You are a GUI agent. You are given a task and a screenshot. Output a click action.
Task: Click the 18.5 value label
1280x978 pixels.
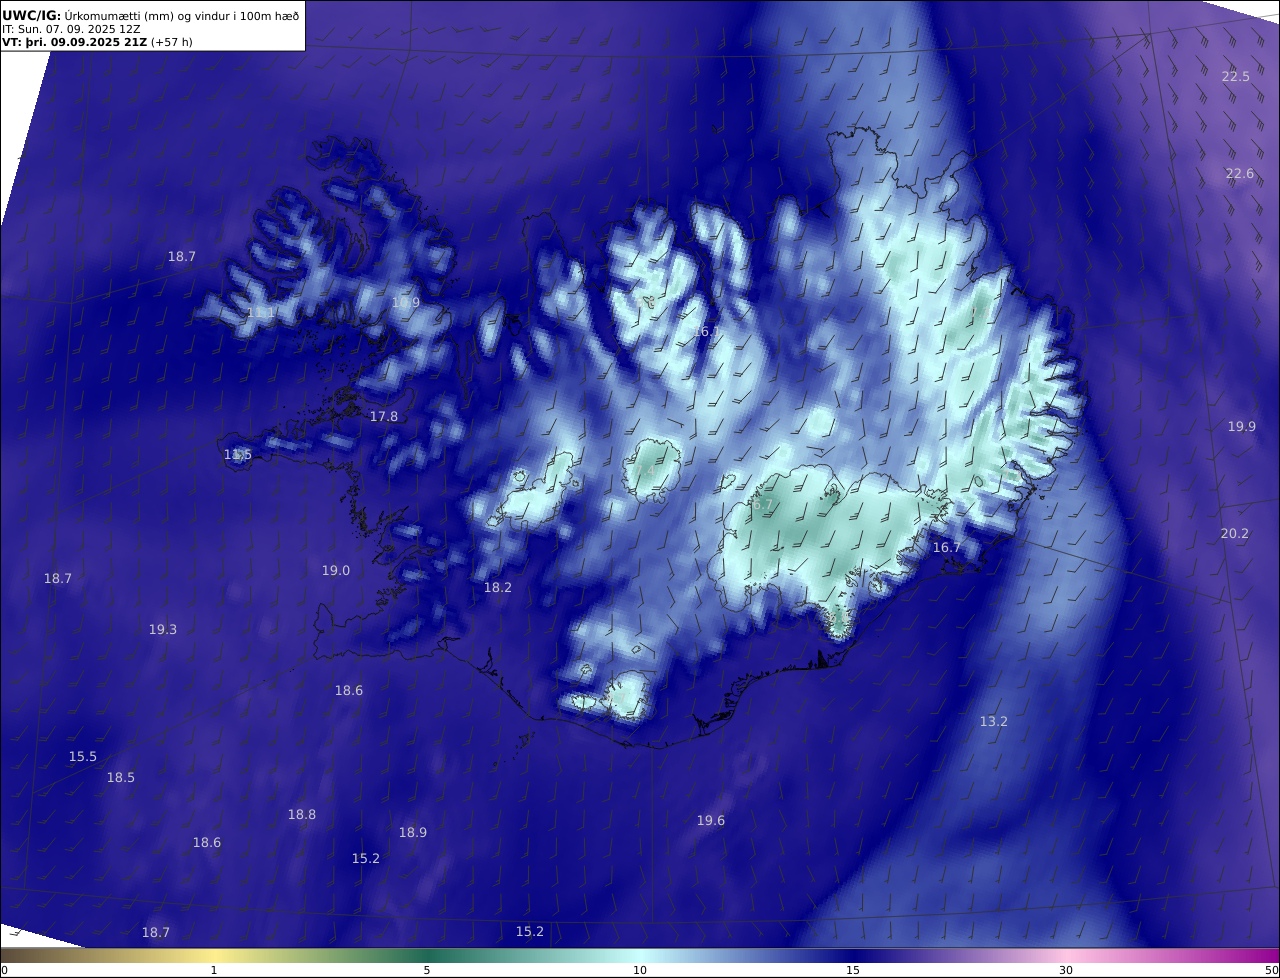(121, 778)
